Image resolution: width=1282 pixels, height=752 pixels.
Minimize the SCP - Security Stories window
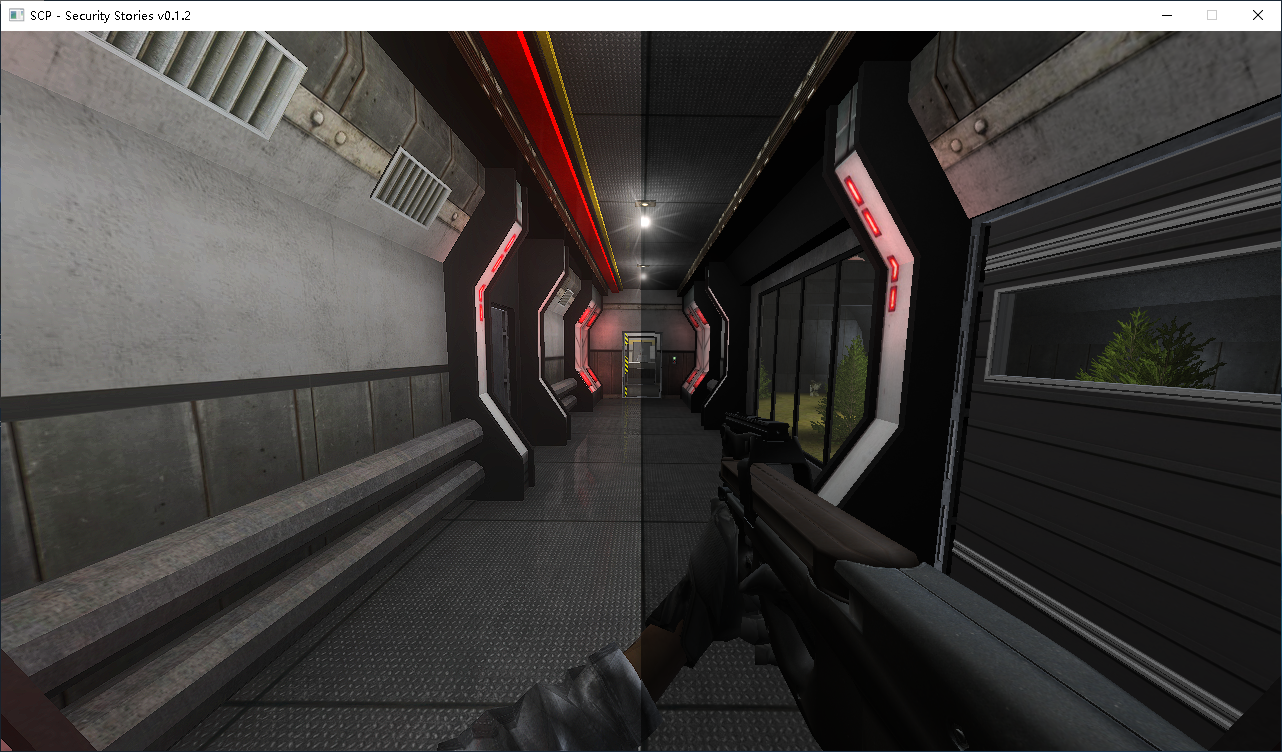click(1166, 15)
